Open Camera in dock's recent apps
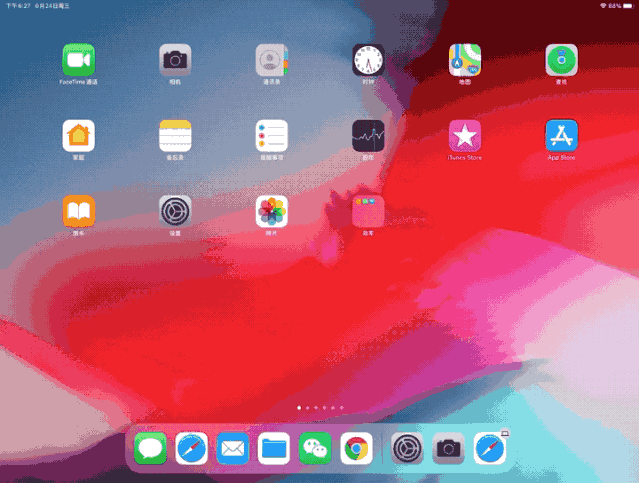 pos(448,448)
